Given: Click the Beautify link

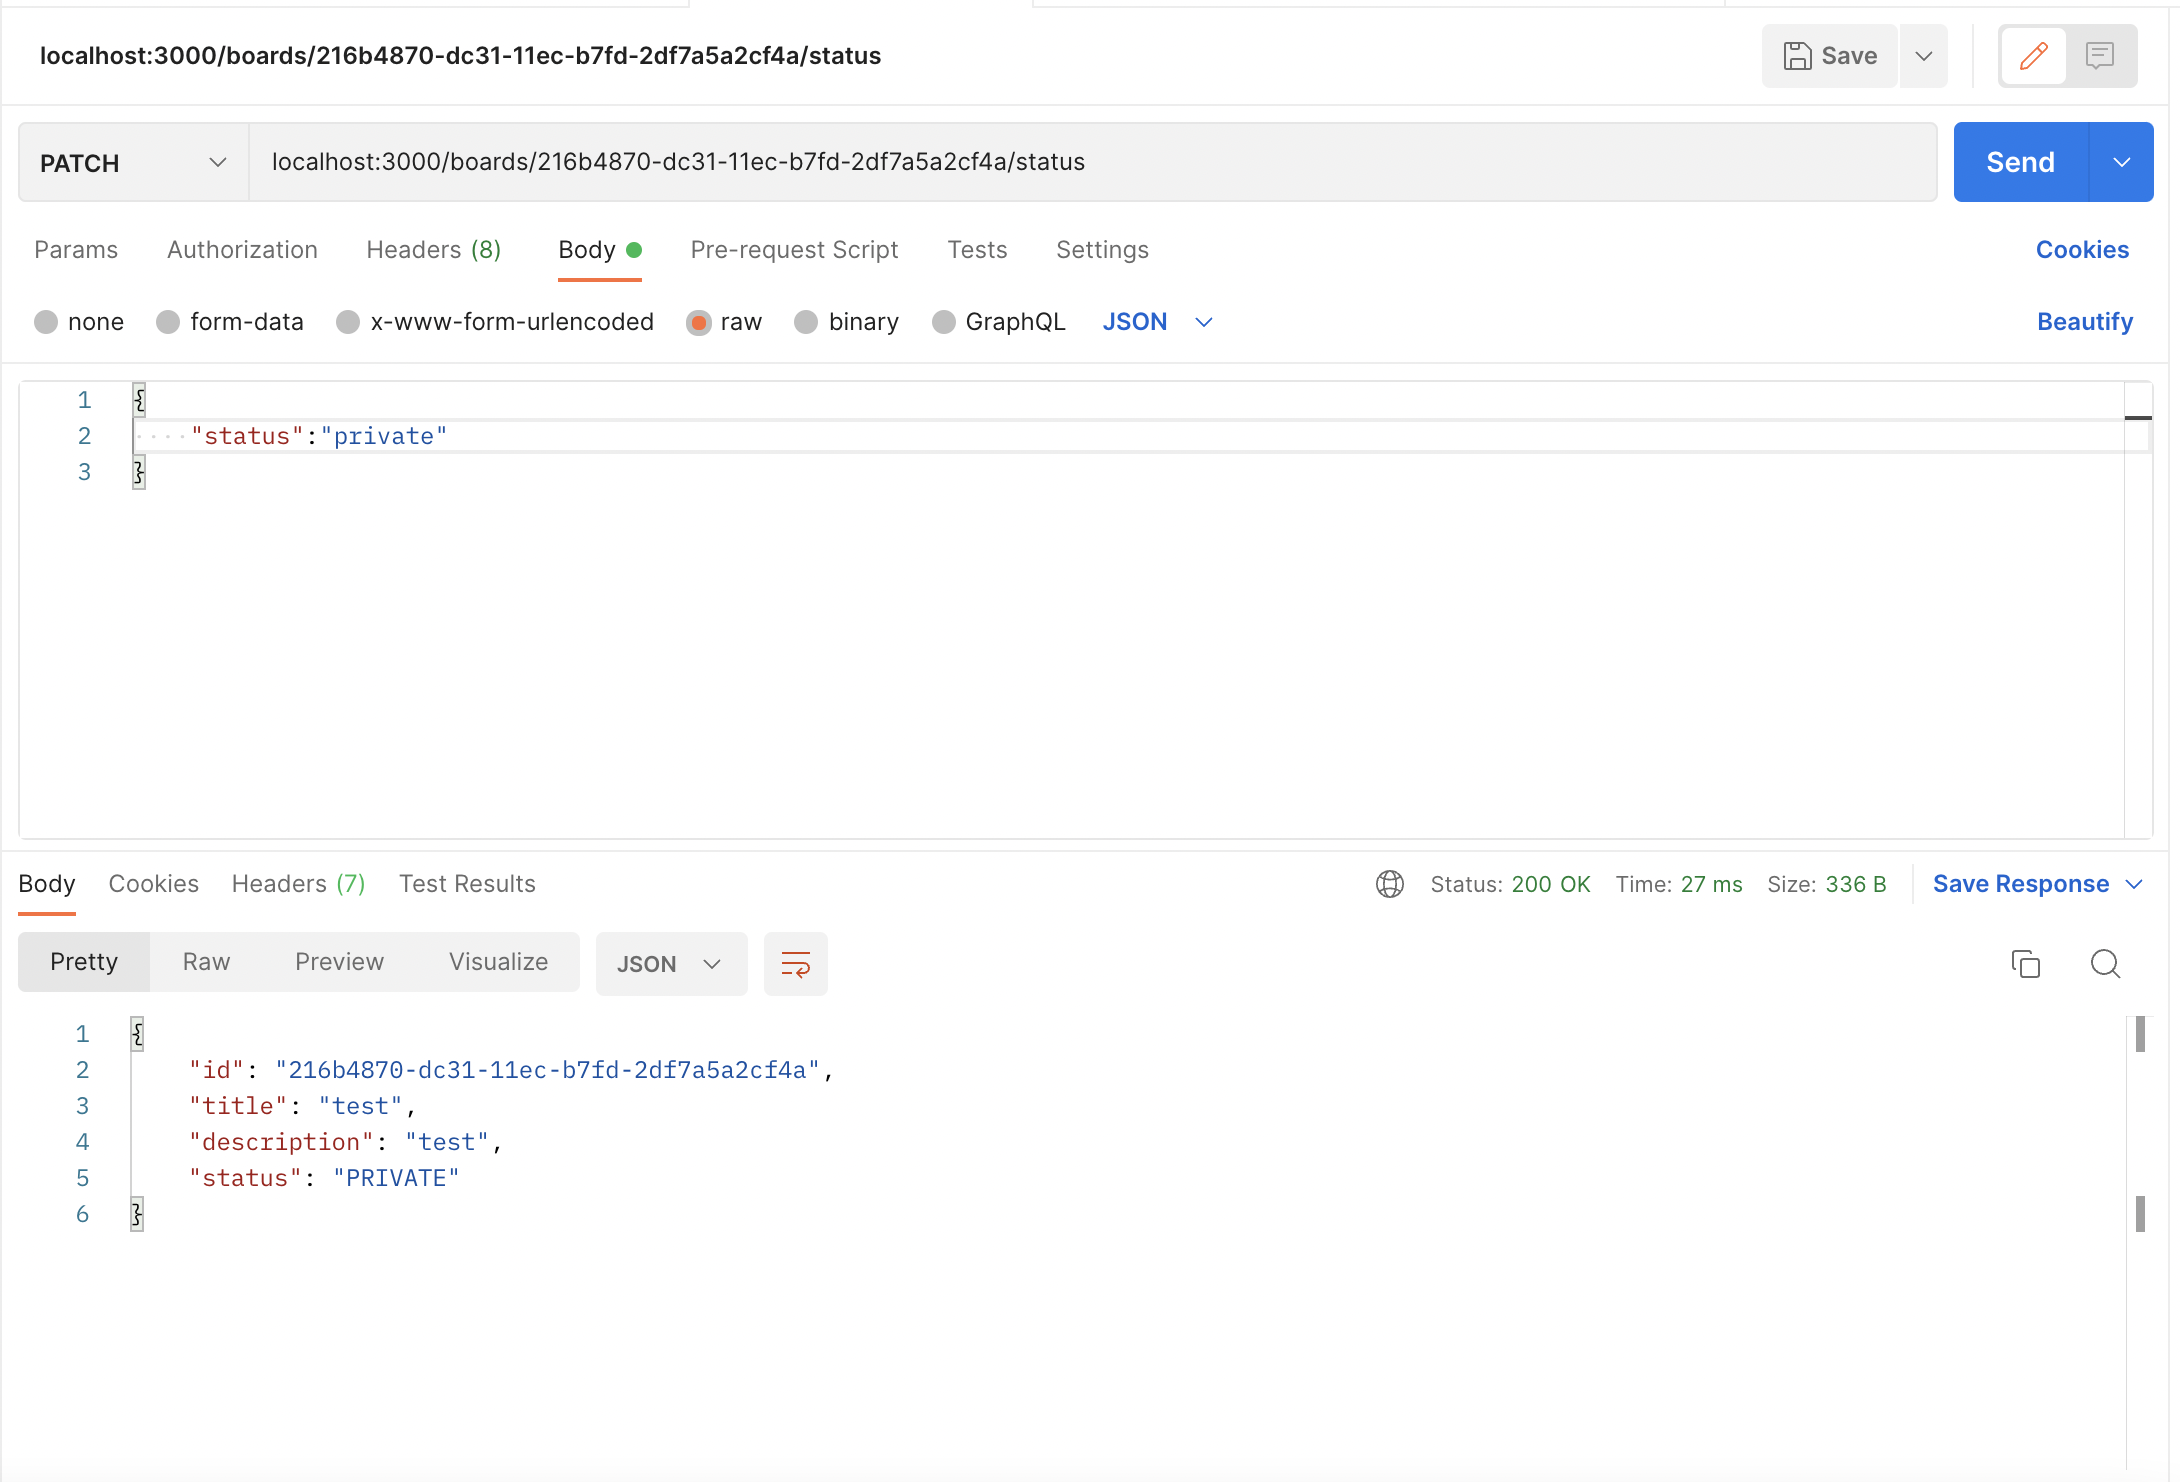Looking at the screenshot, I should (x=2084, y=322).
